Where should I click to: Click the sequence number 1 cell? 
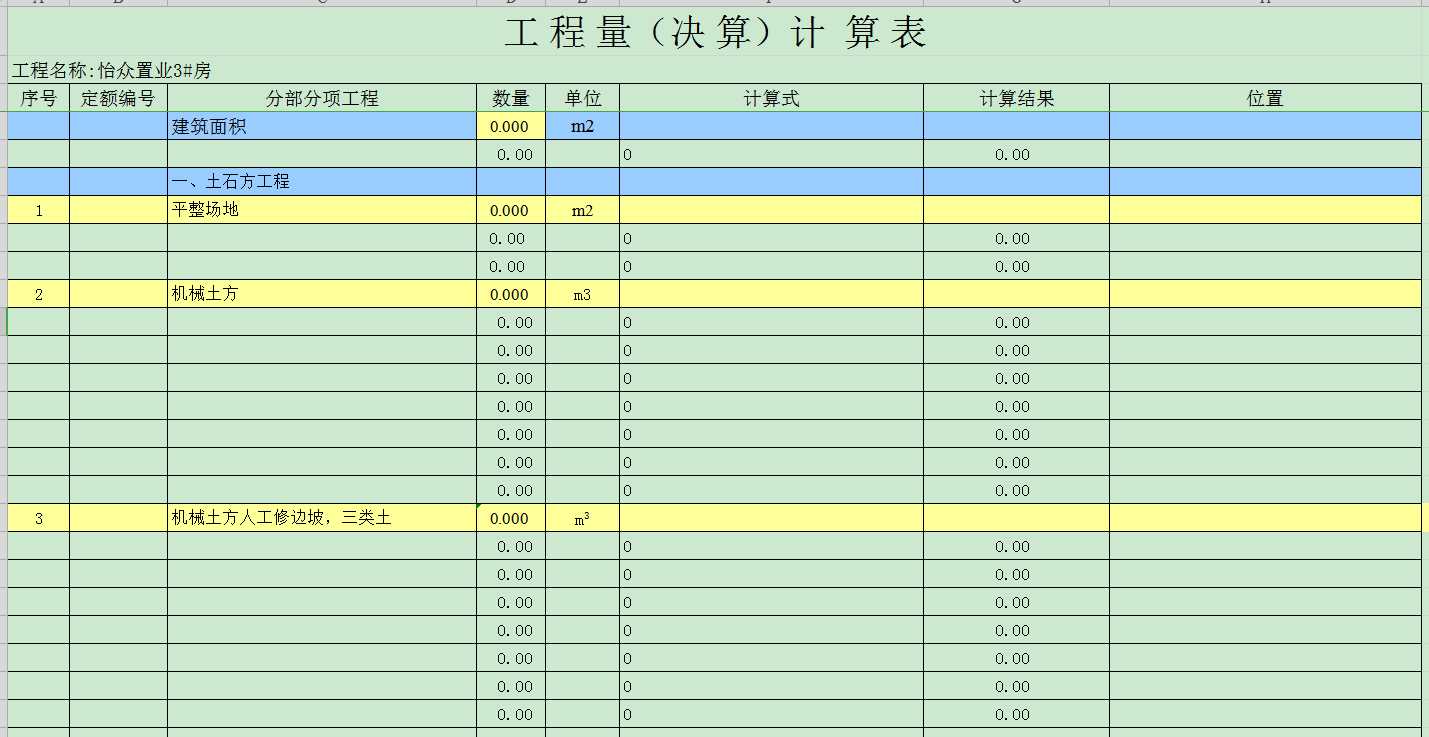pos(39,210)
